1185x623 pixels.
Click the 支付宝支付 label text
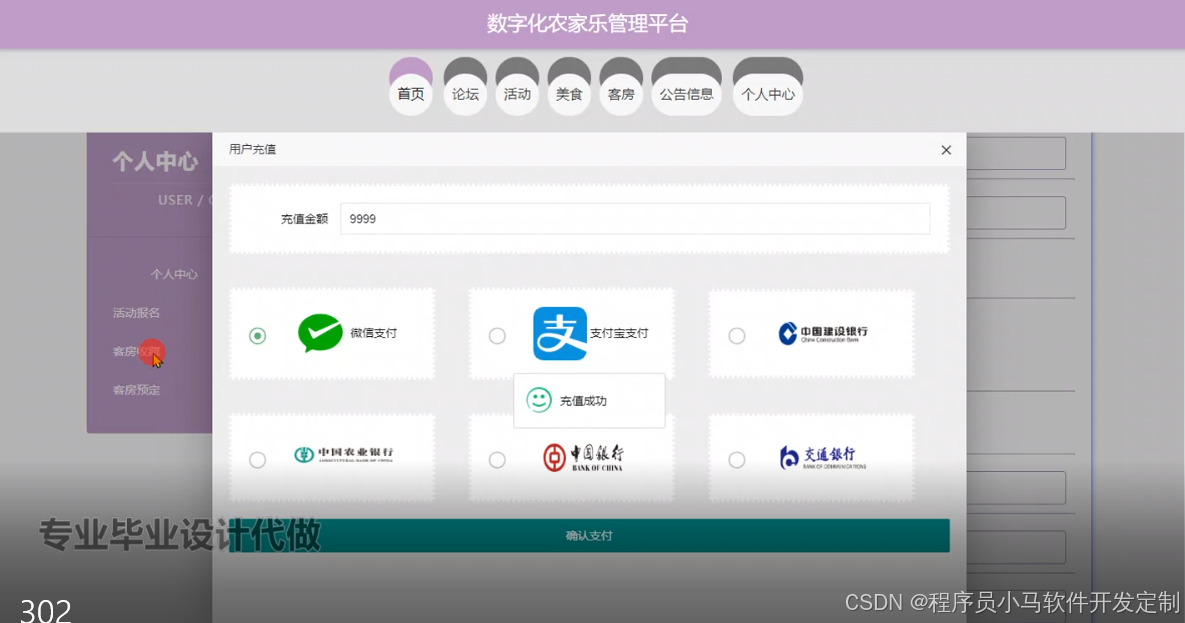point(619,333)
